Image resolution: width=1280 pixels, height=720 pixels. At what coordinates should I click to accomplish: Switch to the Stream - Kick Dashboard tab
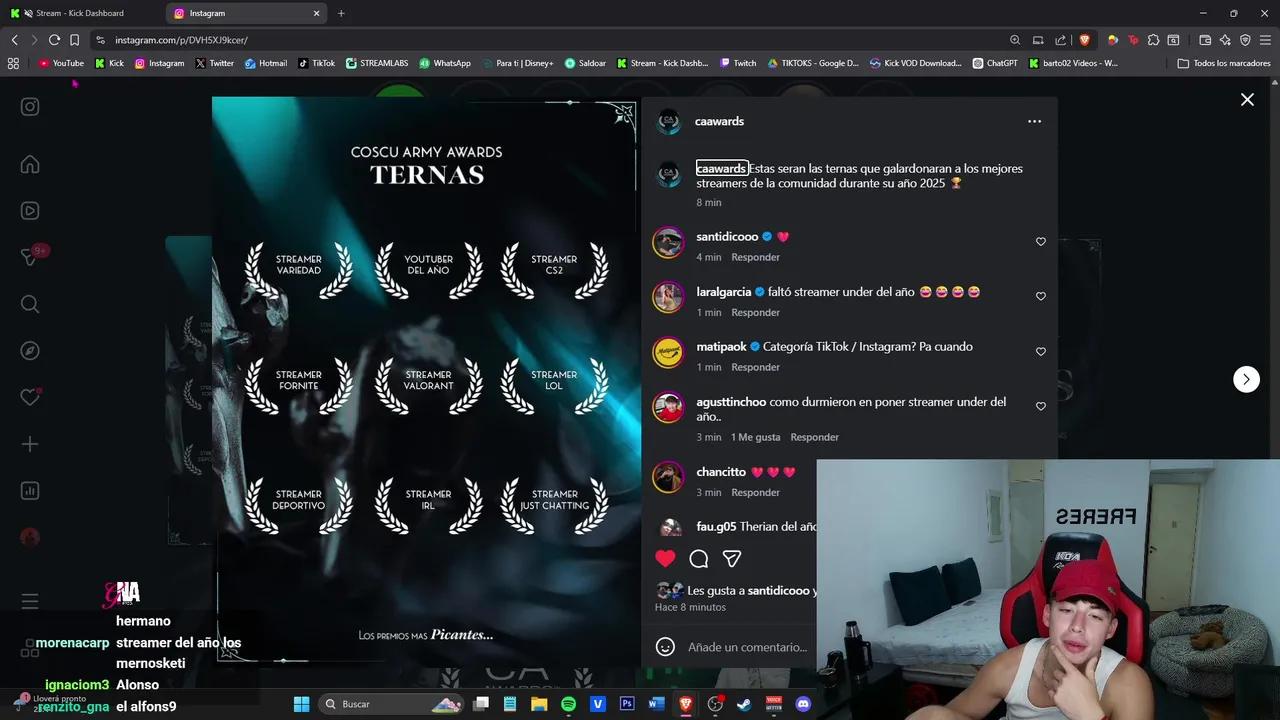click(80, 13)
